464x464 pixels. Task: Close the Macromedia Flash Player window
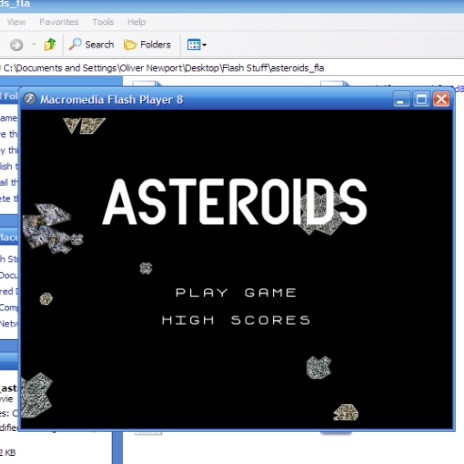click(x=441, y=99)
